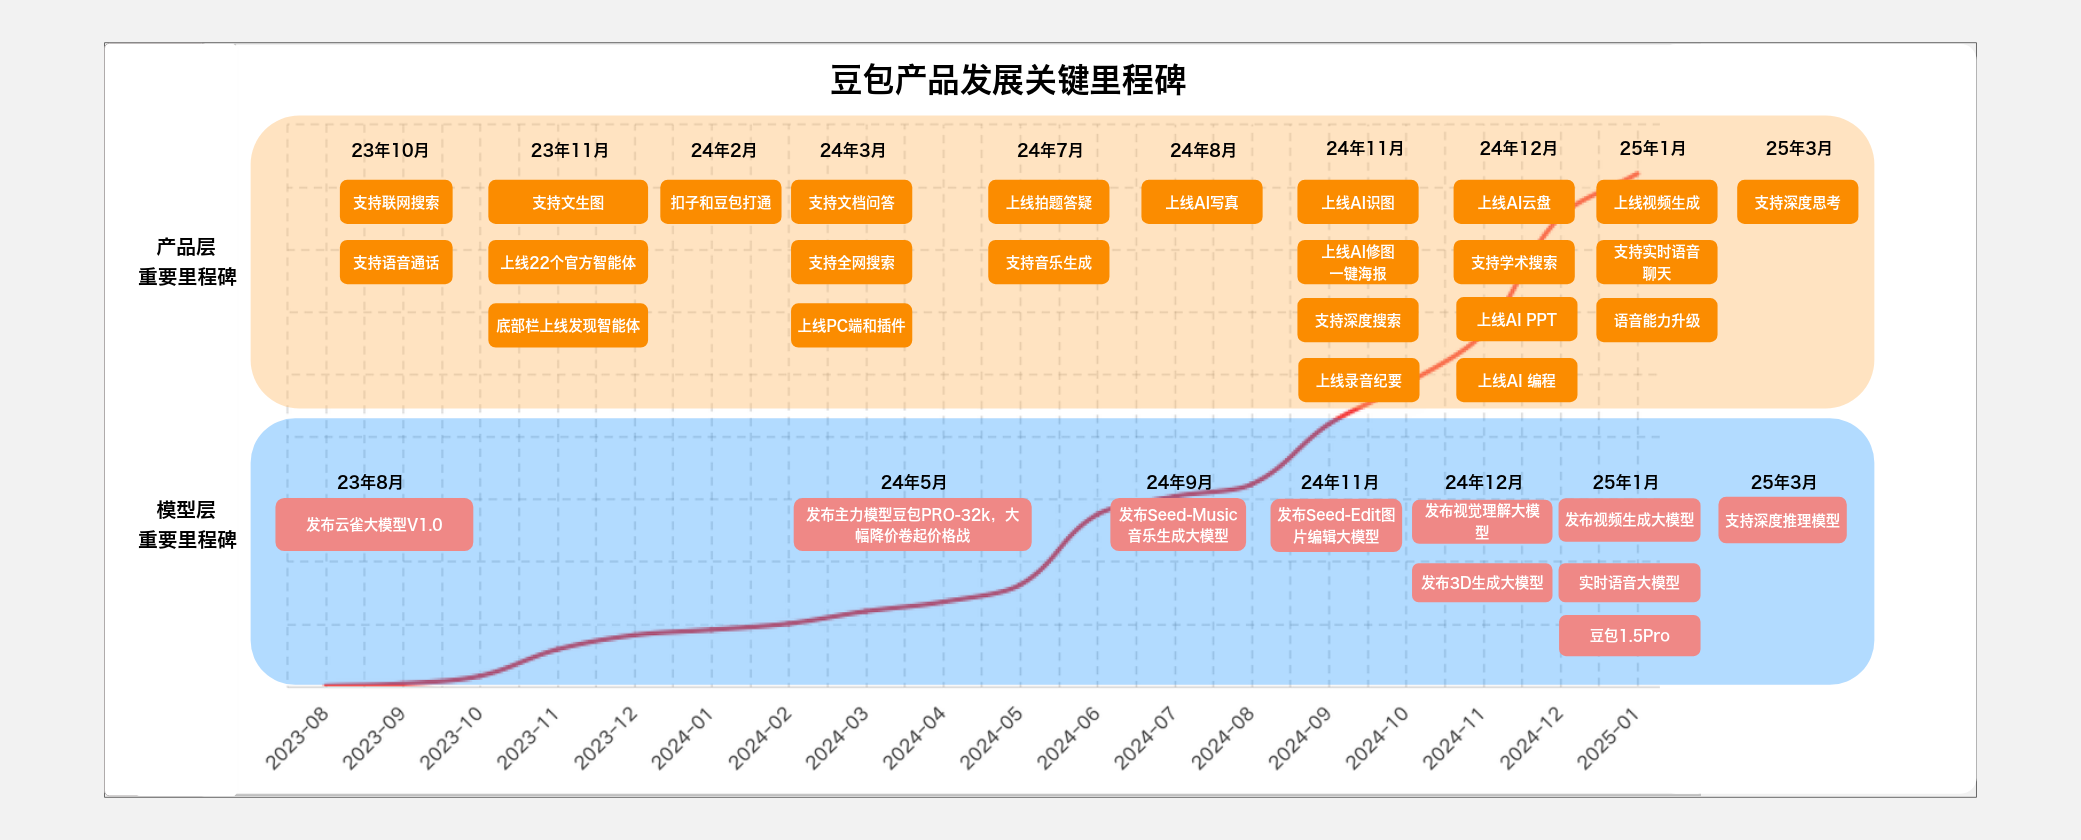Select the 发布云雀大模型V1.0 box
The height and width of the screenshot is (840, 2081).
point(374,524)
